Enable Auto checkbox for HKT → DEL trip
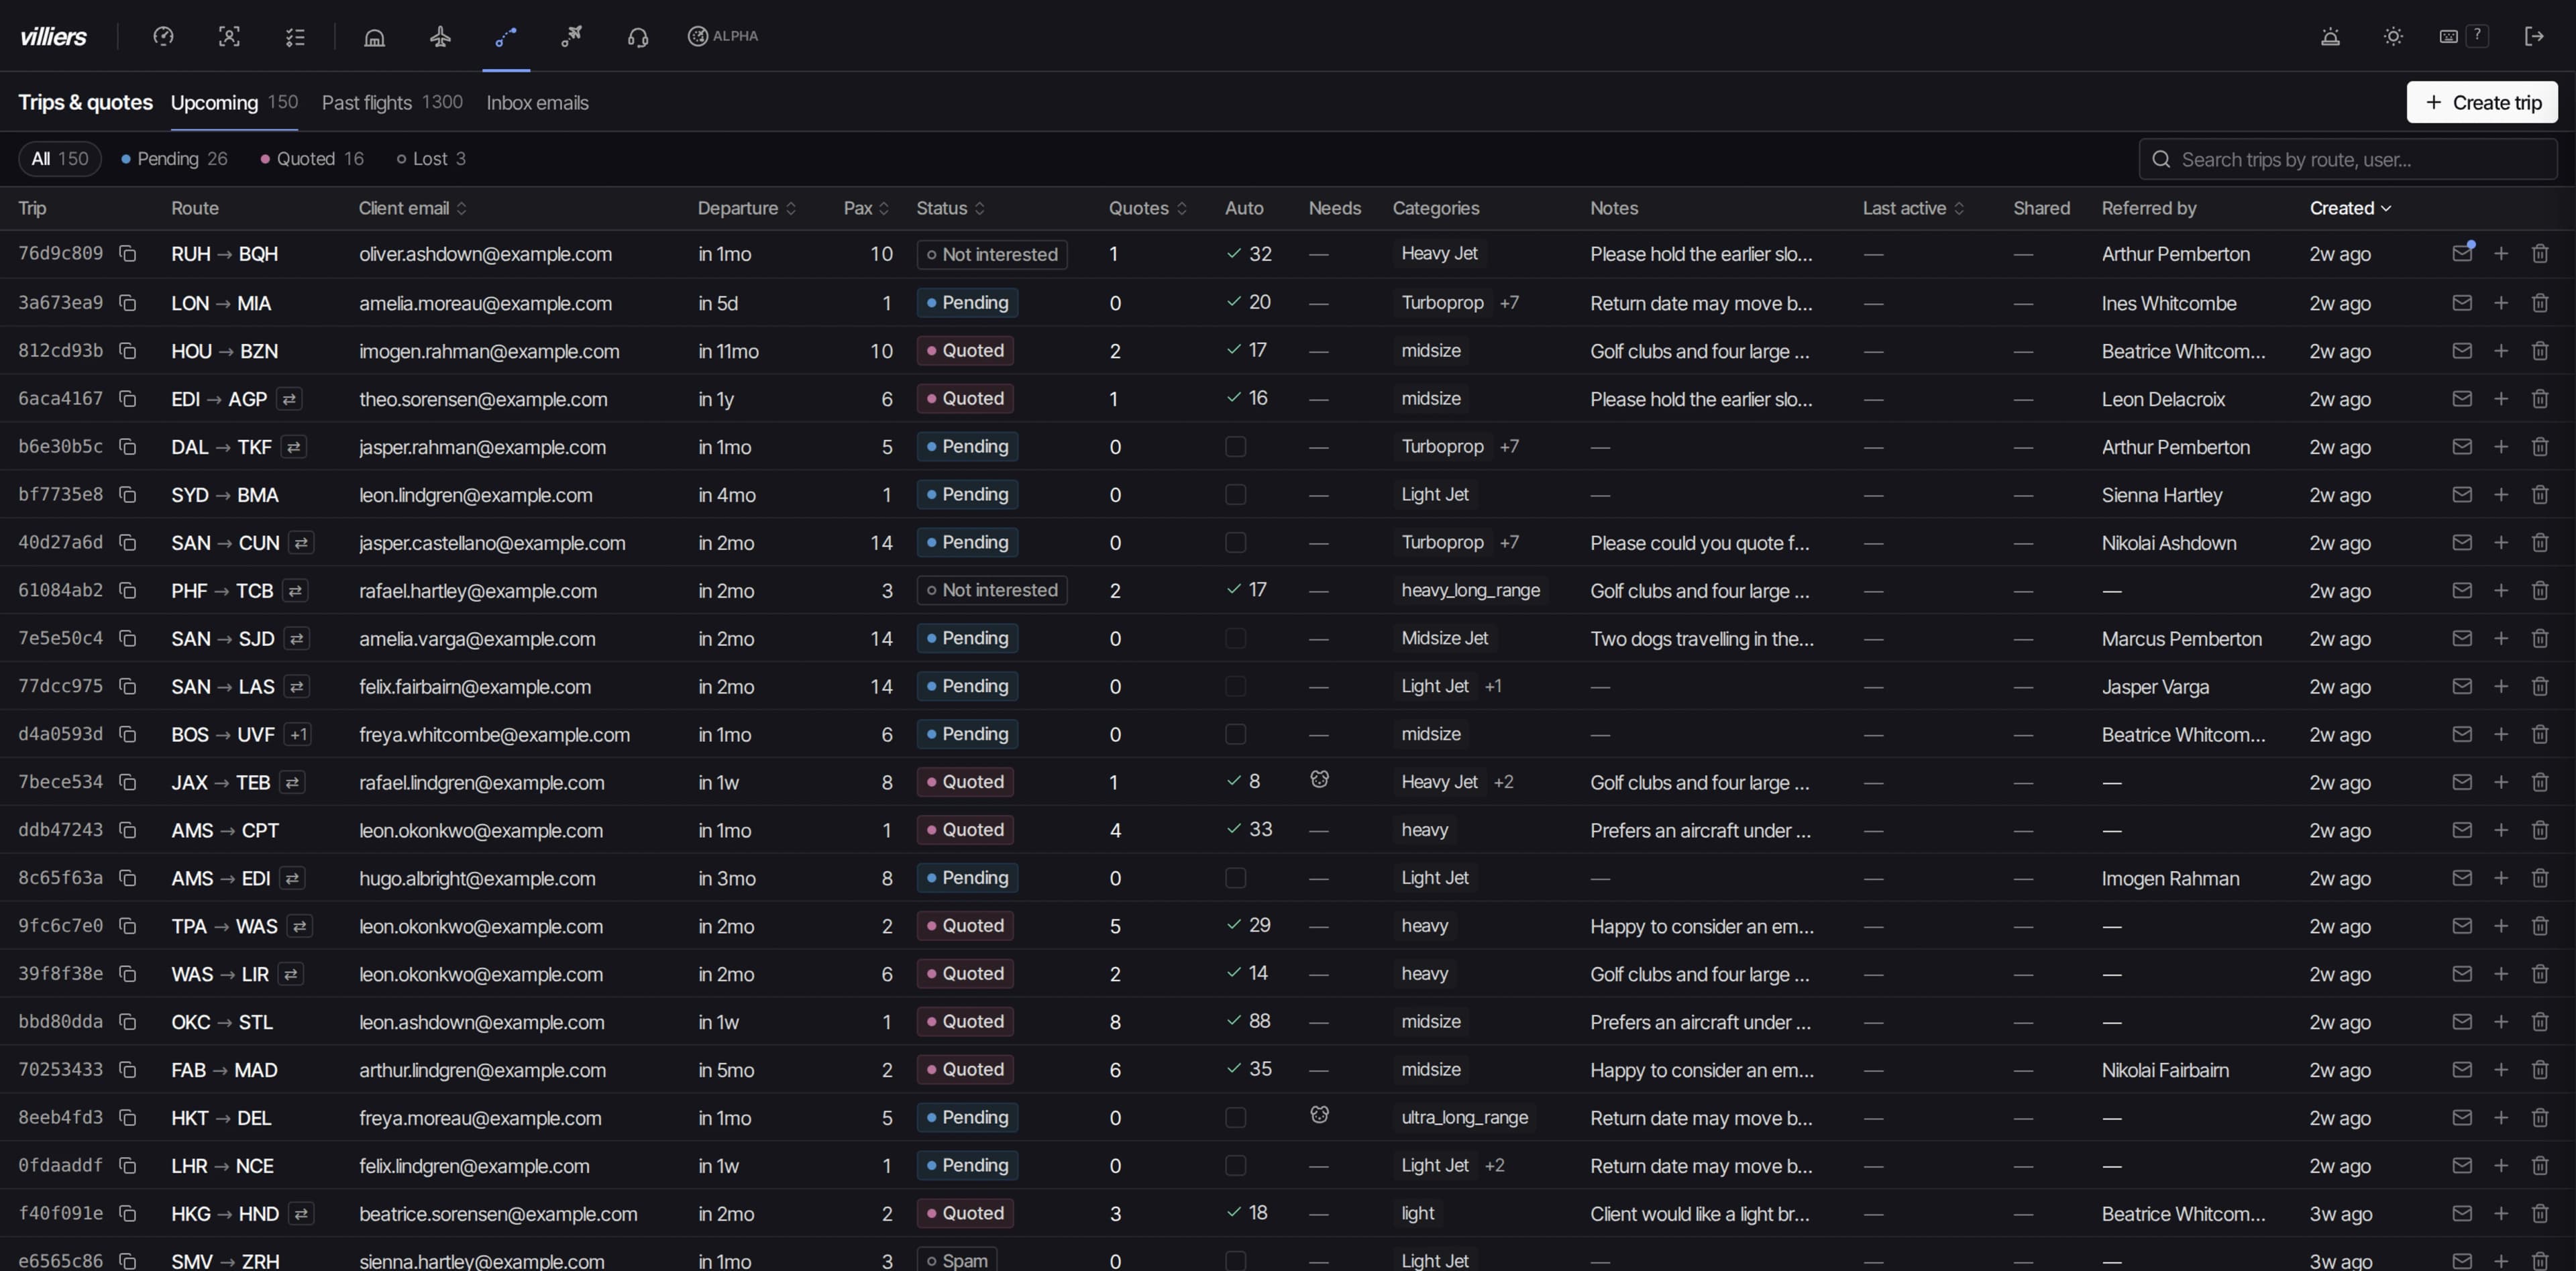 coord(1236,1117)
